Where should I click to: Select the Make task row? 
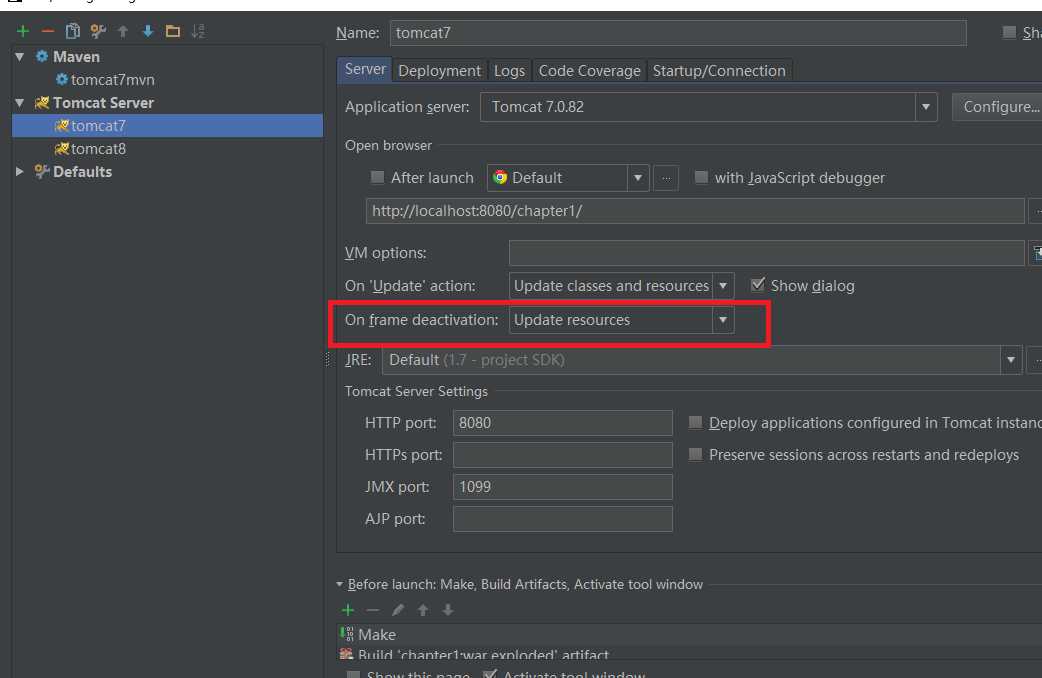[690, 635]
